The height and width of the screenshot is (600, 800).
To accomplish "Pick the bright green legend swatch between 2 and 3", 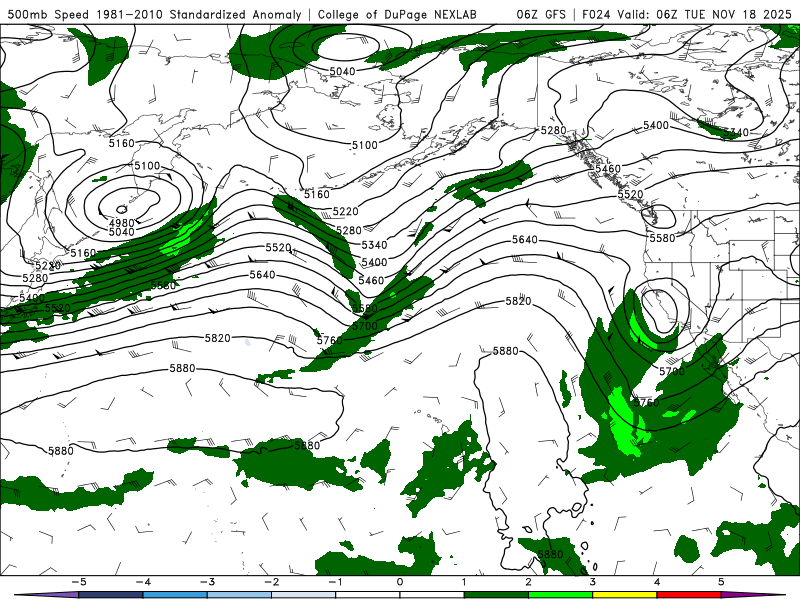I will point(561,595).
